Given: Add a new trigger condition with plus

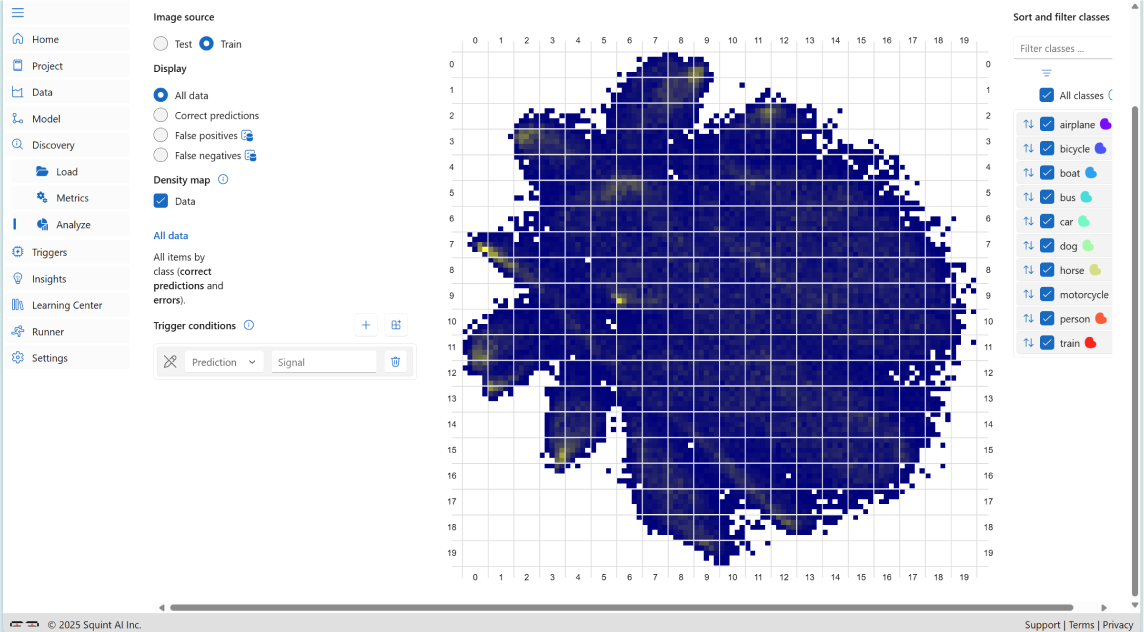Looking at the screenshot, I should (366, 325).
